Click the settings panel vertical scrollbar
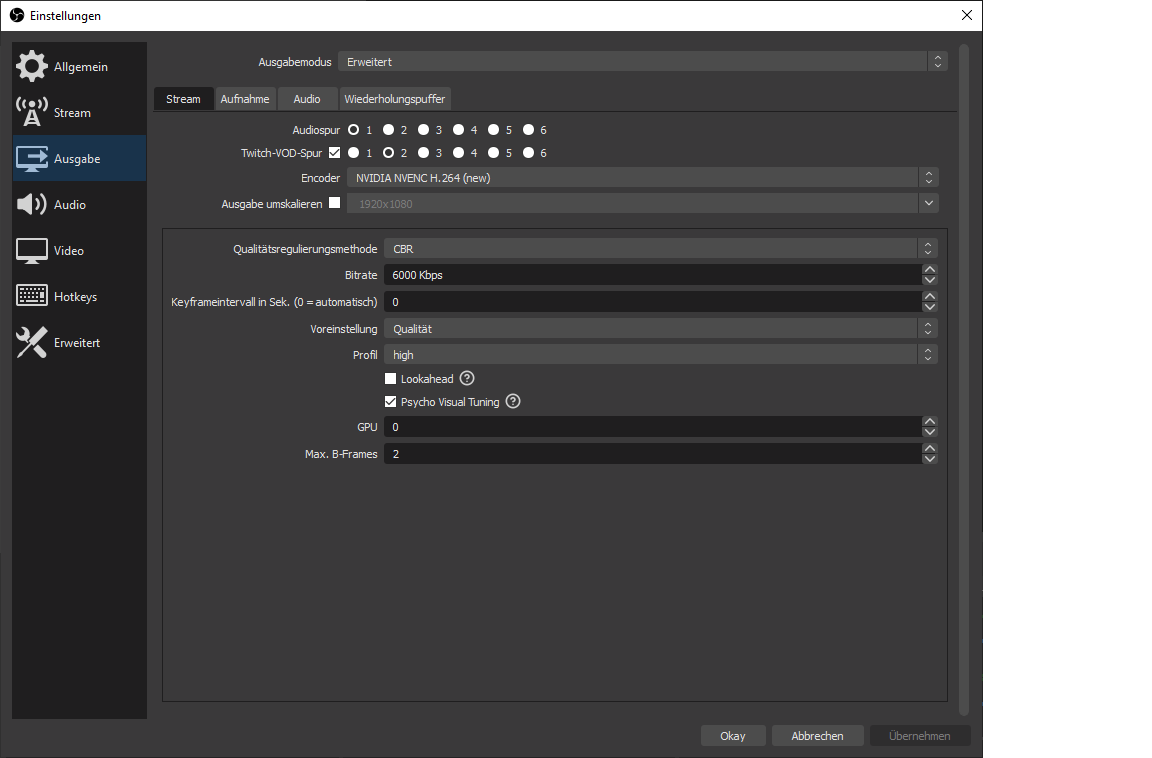Viewport: 1152px width, 758px height. (963, 379)
